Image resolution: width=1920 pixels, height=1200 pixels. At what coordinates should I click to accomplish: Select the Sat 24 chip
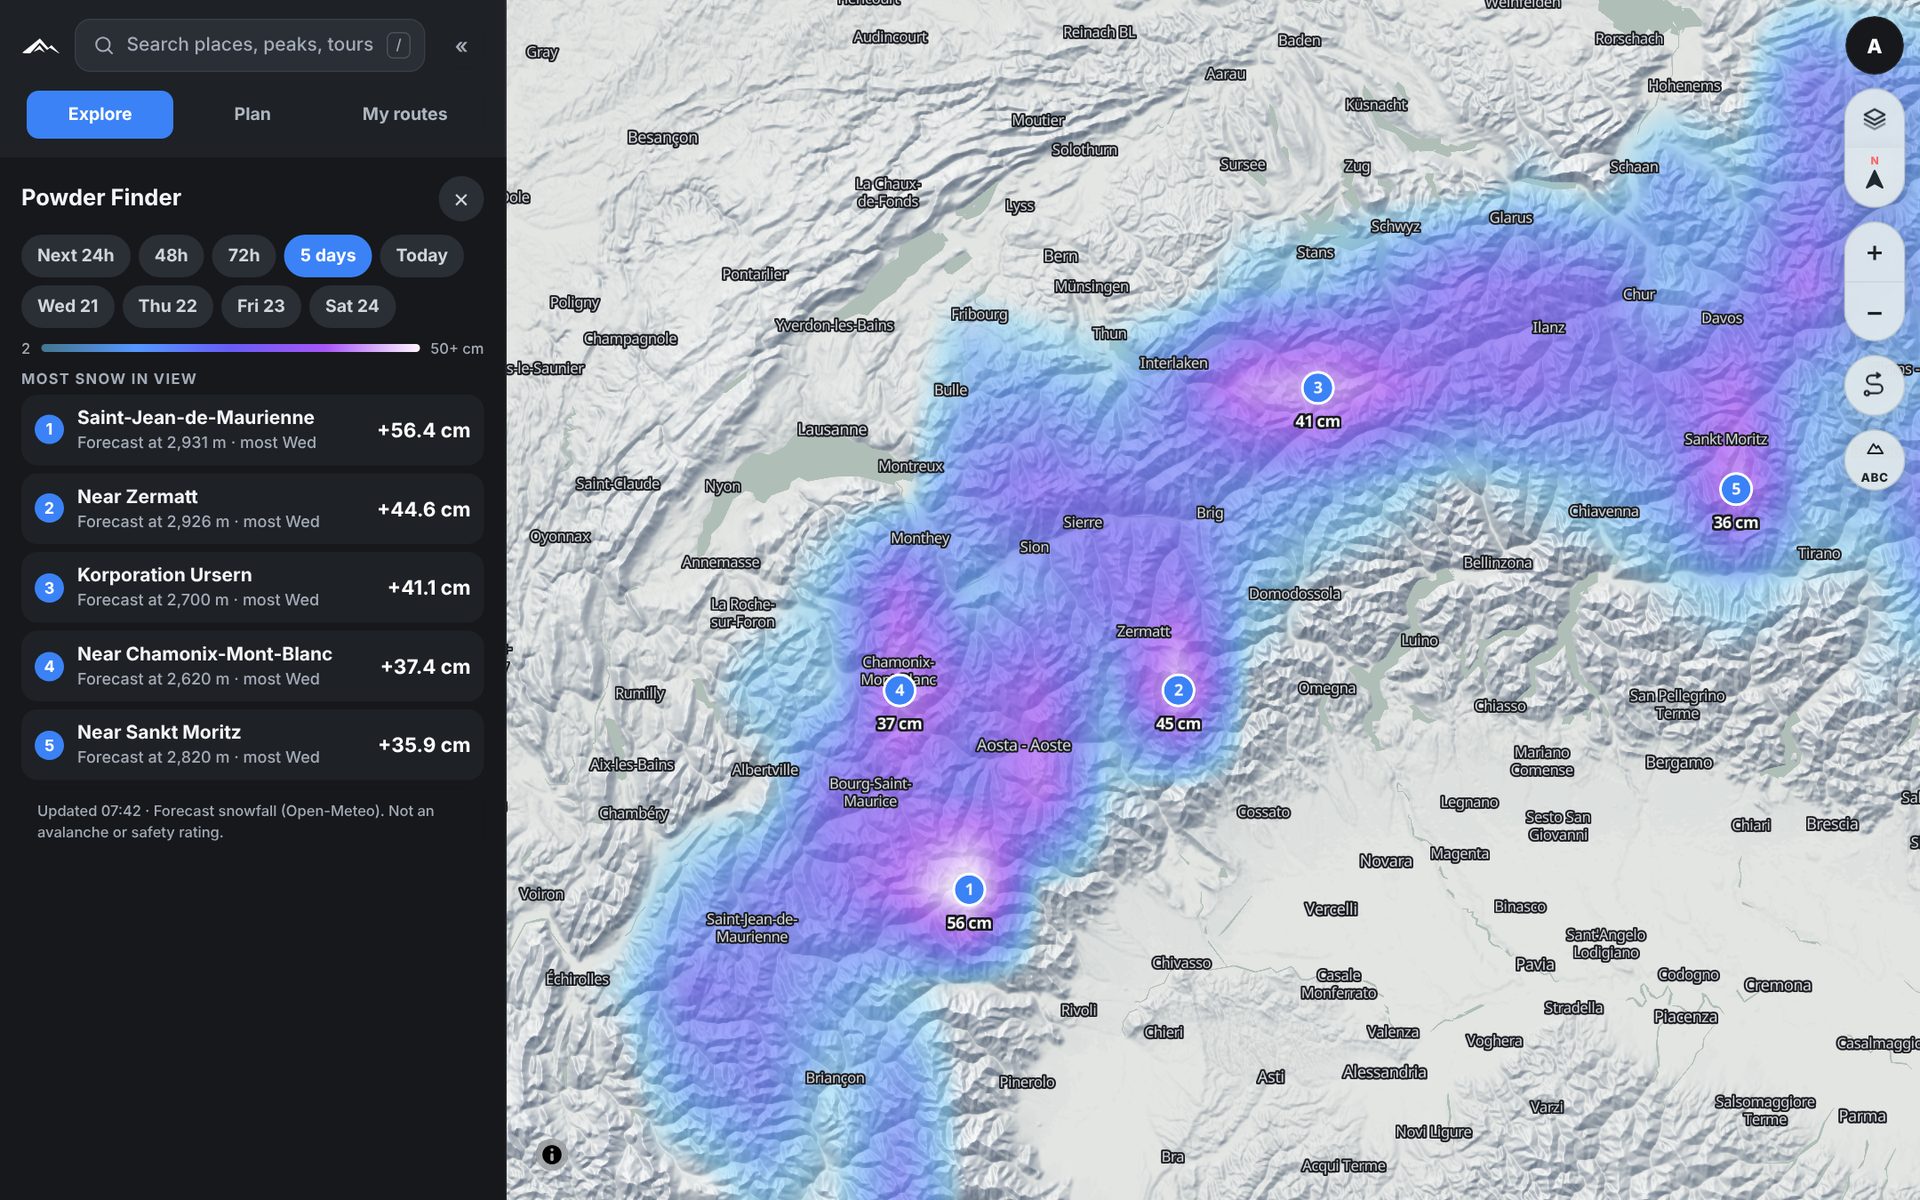[352, 306]
